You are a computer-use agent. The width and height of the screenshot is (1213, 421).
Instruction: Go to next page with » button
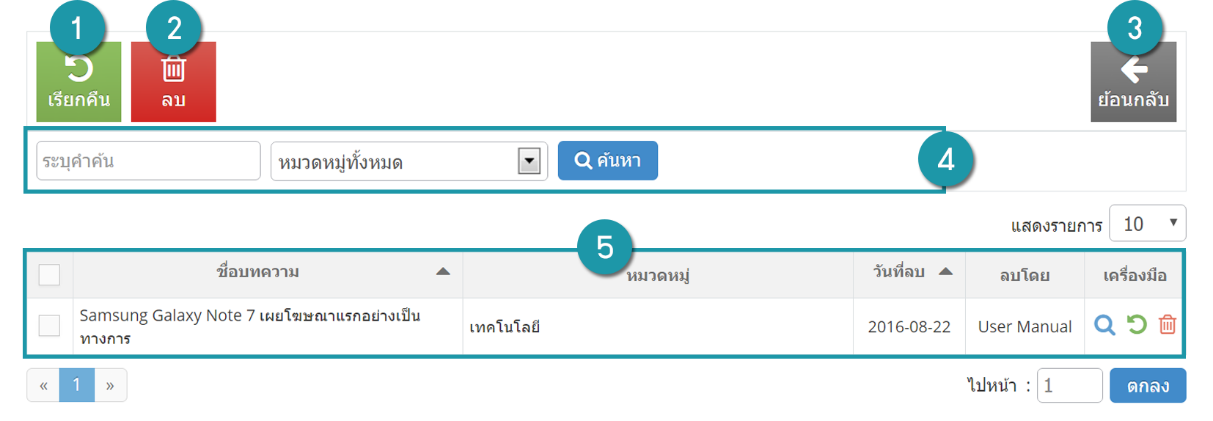pyautogui.click(x=110, y=385)
